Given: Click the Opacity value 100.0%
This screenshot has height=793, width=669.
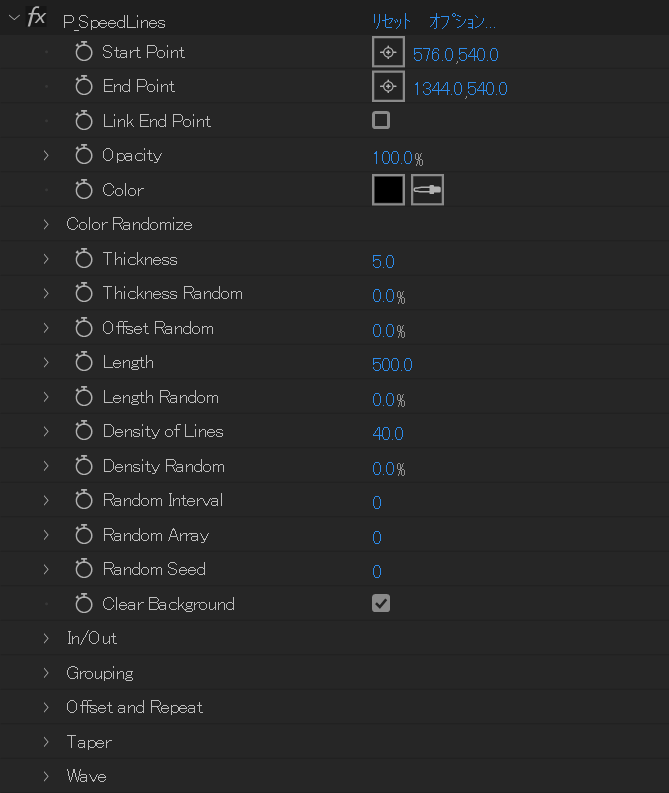Looking at the screenshot, I should pos(397,158).
